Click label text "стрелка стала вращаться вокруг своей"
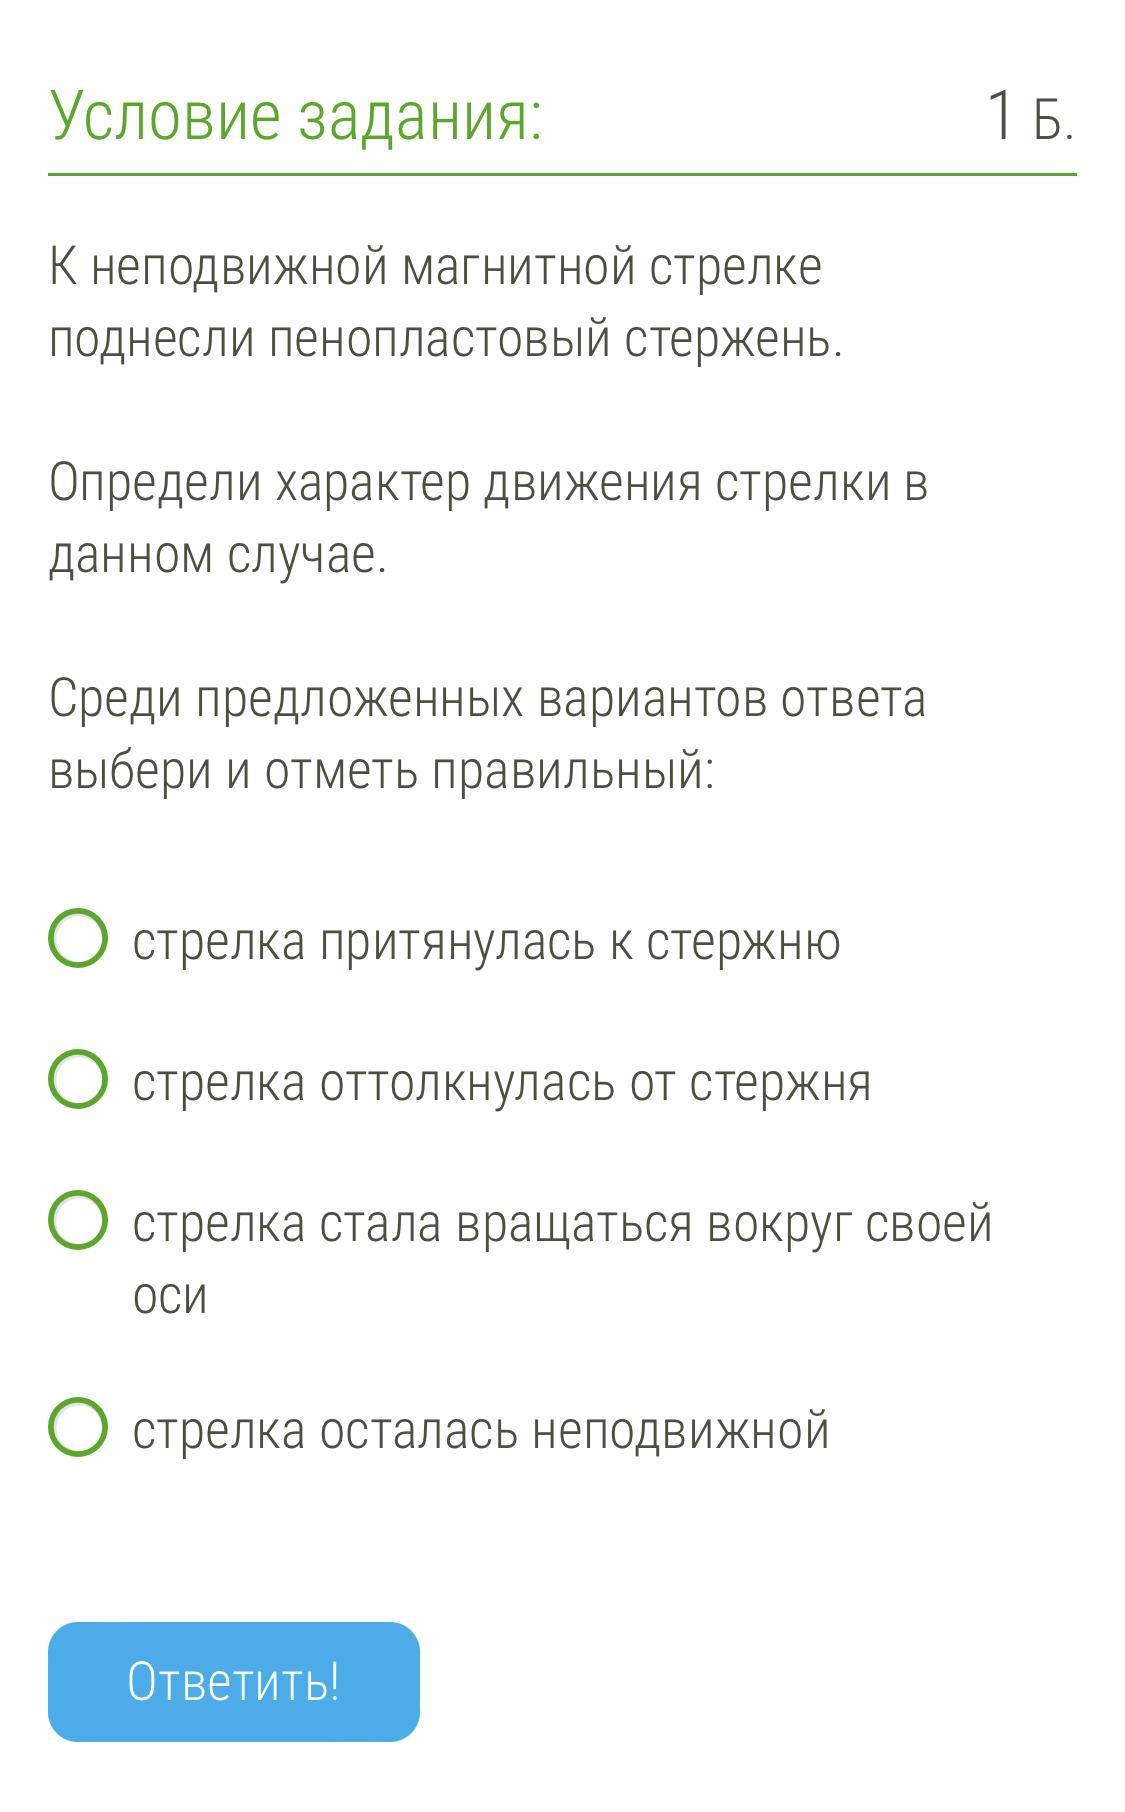The width and height of the screenshot is (1125, 1812). tap(562, 1224)
